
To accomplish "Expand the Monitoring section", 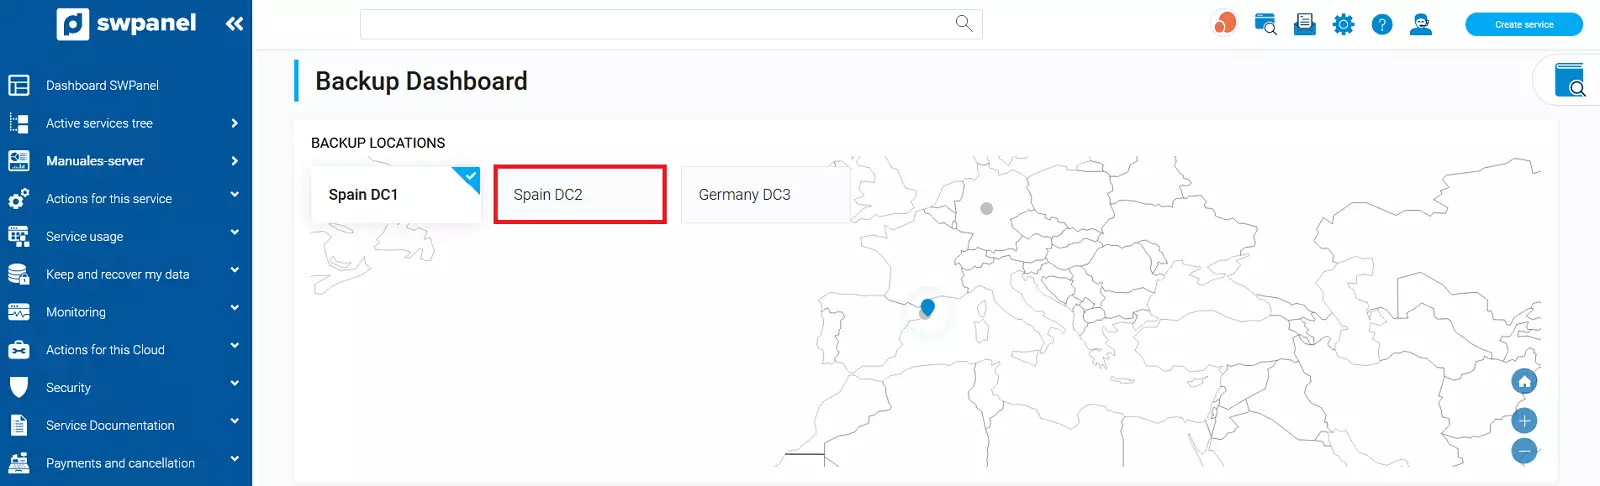I will pos(76,312).
